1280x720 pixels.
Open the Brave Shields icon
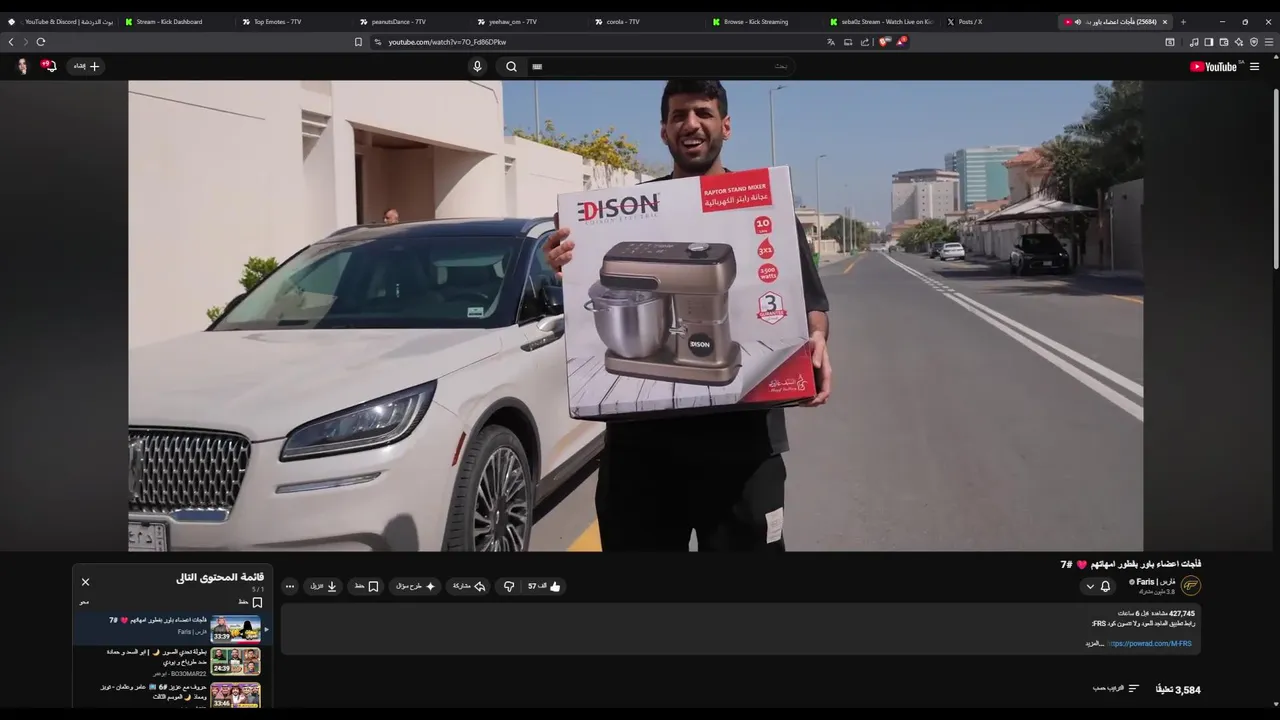click(x=883, y=42)
